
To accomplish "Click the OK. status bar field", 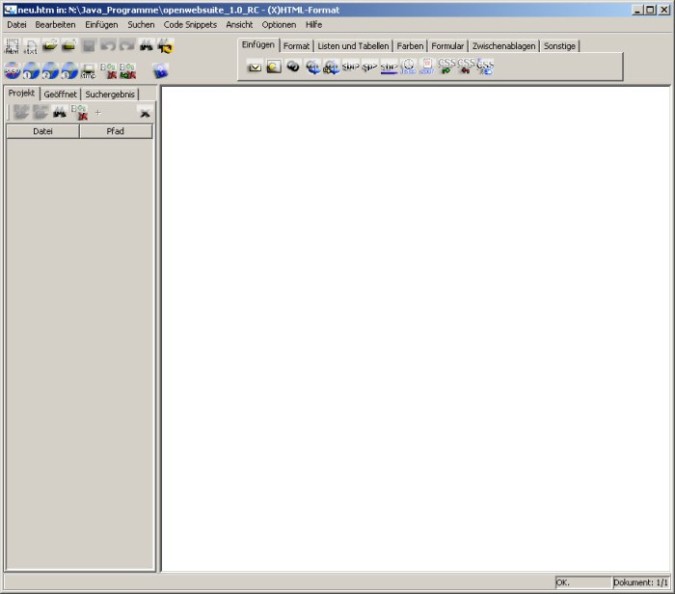I will (583, 583).
